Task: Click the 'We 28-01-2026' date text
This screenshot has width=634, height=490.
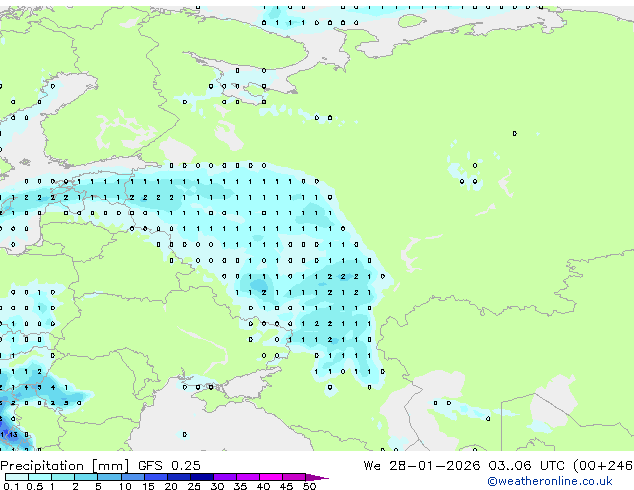Action: click(422, 466)
